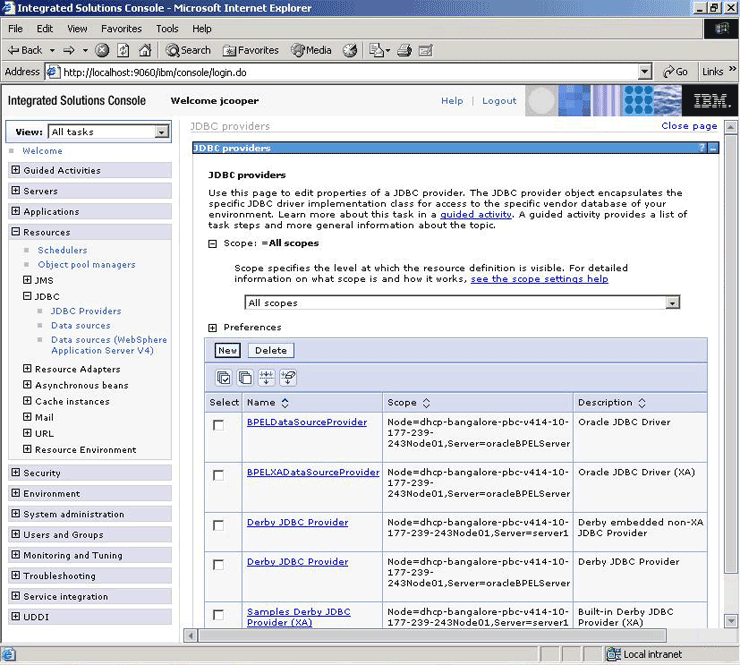
Task: Click the clear filter icon
Action: point(288,378)
